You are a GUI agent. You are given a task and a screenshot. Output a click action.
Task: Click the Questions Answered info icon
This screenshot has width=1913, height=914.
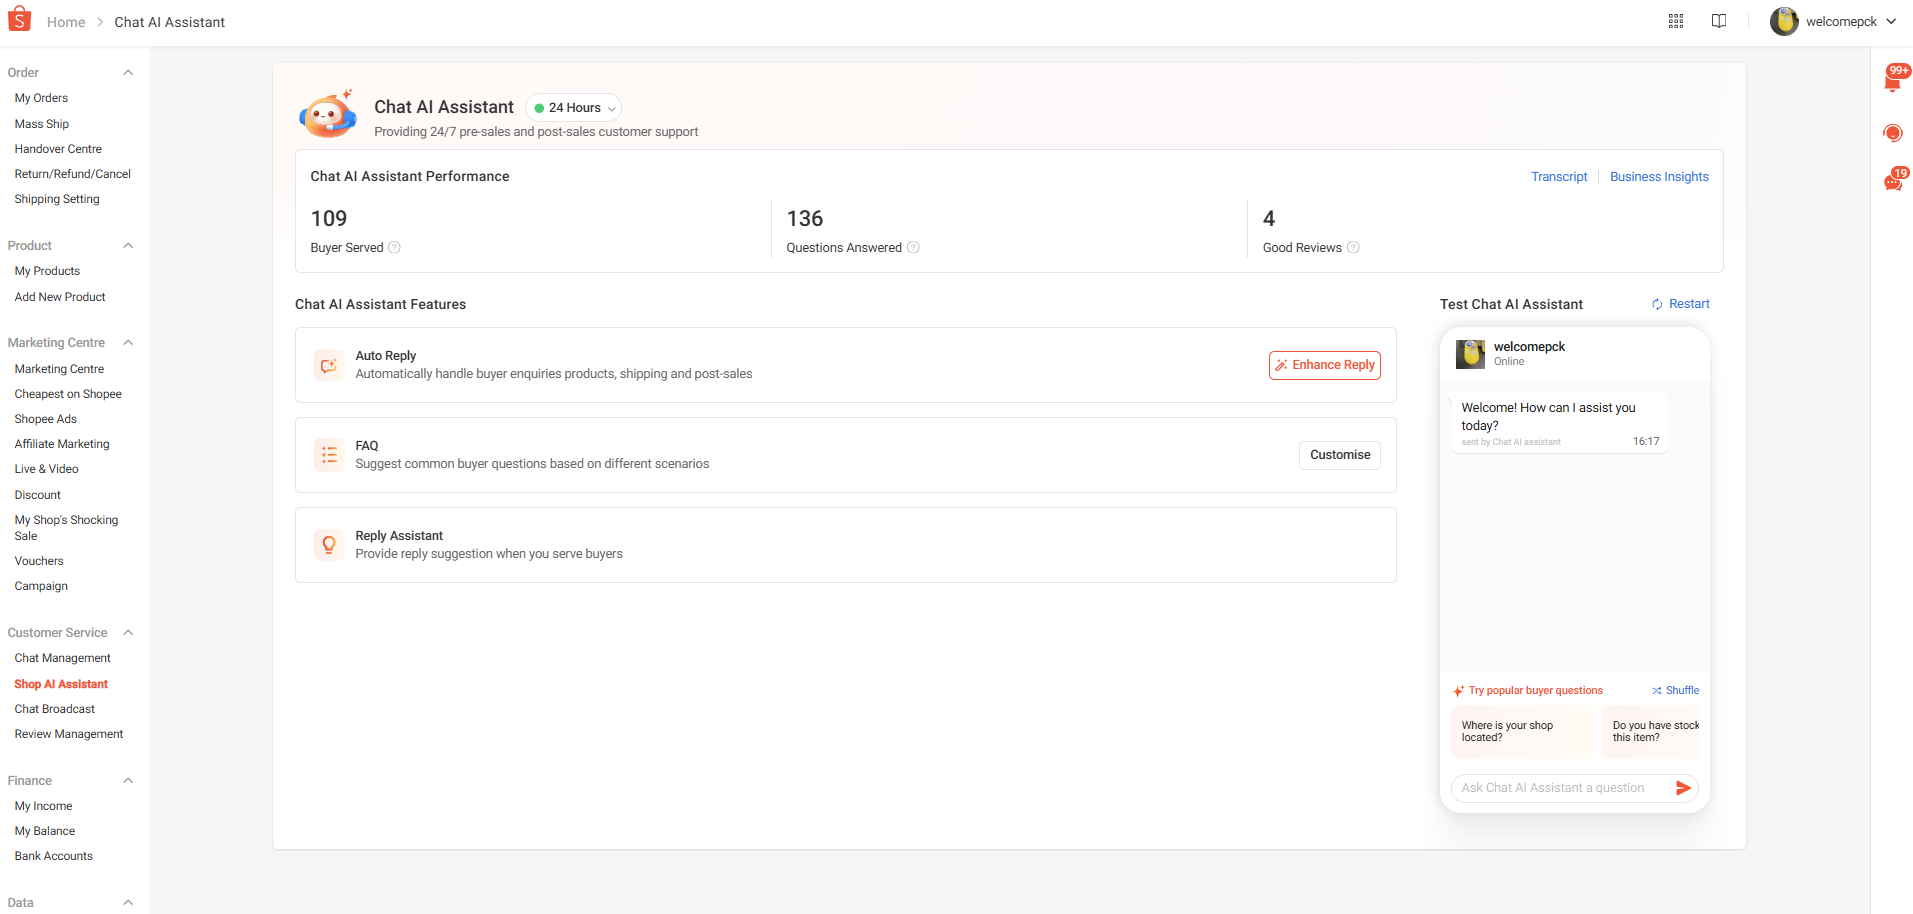(x=913, y=248)
